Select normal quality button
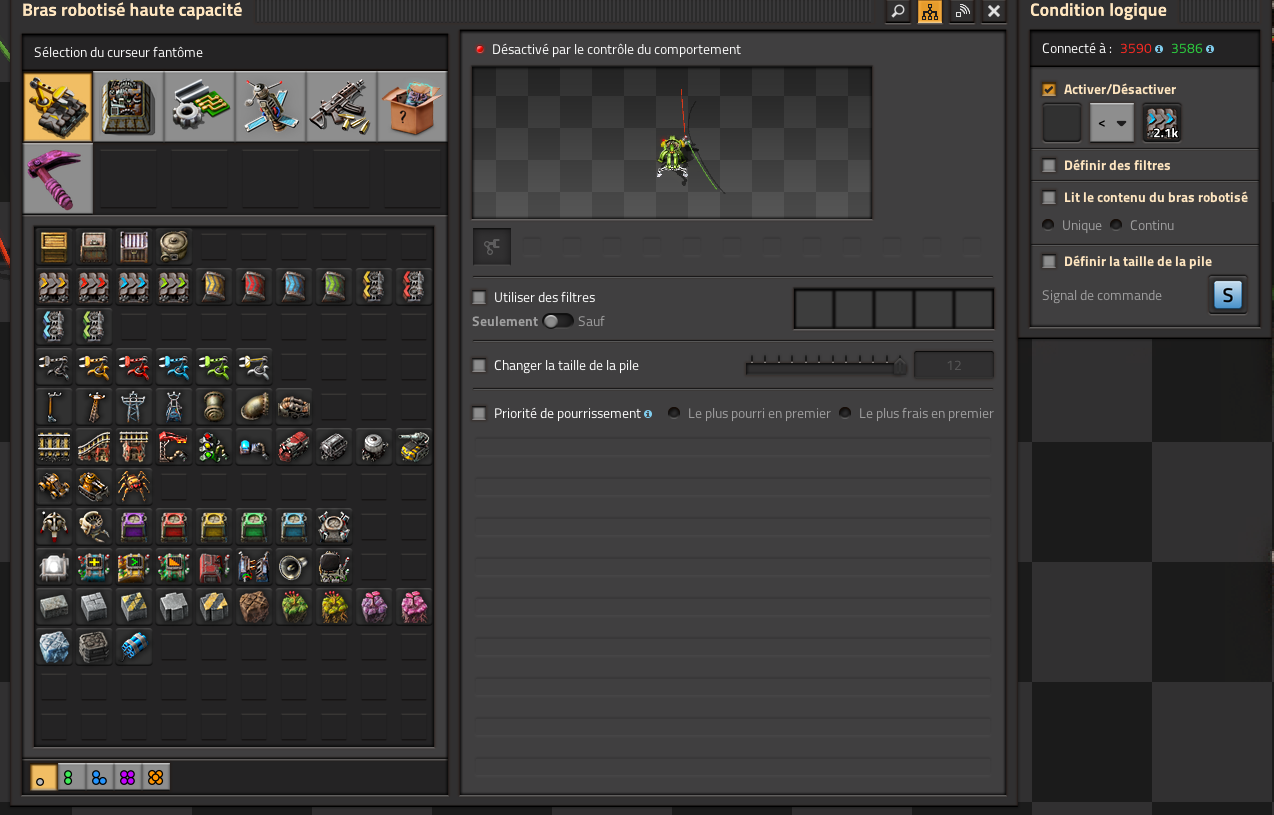The height and width of the screenshot is (815, 1274). point(43,777)
